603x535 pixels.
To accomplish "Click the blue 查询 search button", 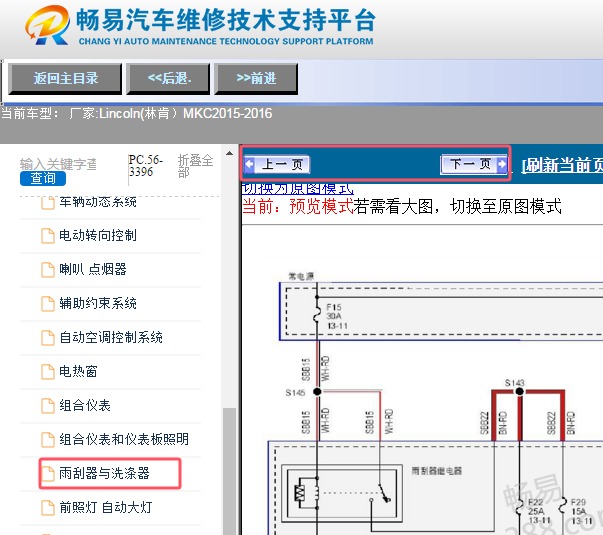I will coord(43,178).
